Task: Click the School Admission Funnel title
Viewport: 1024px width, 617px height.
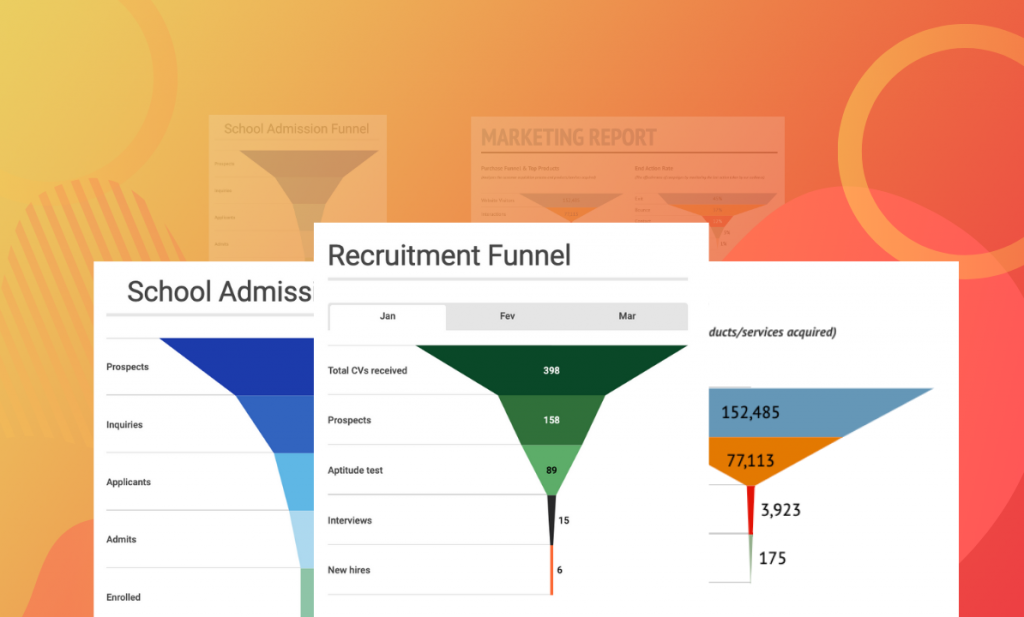Action: point(218,292)
